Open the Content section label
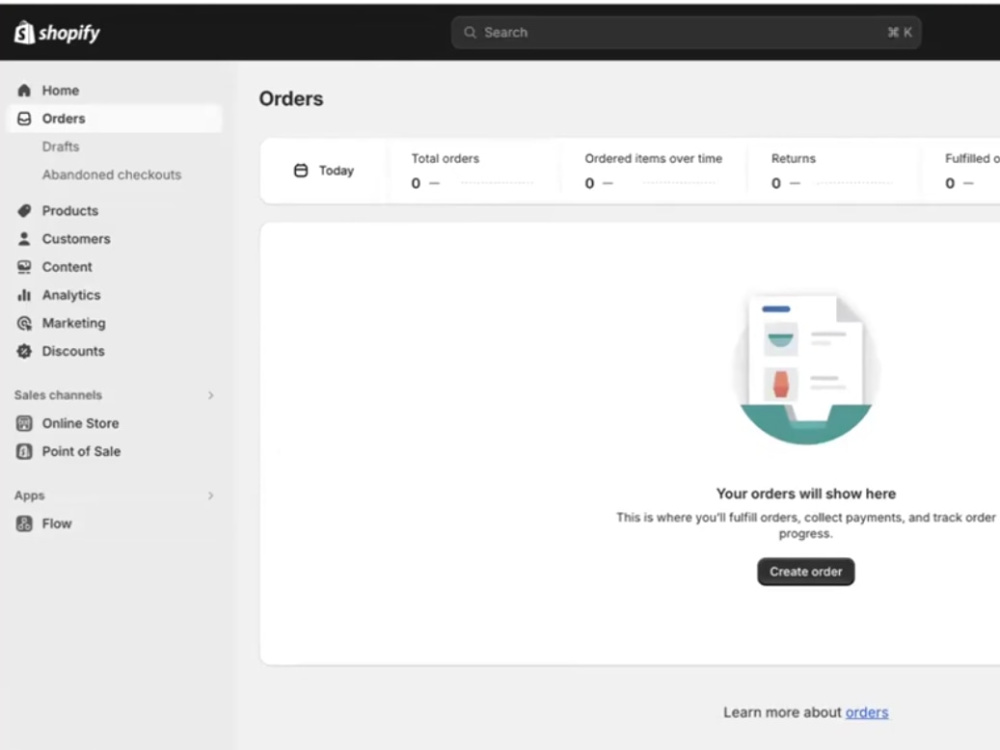This screenshot has width=1000, height=750. click(x=67, y=267)
